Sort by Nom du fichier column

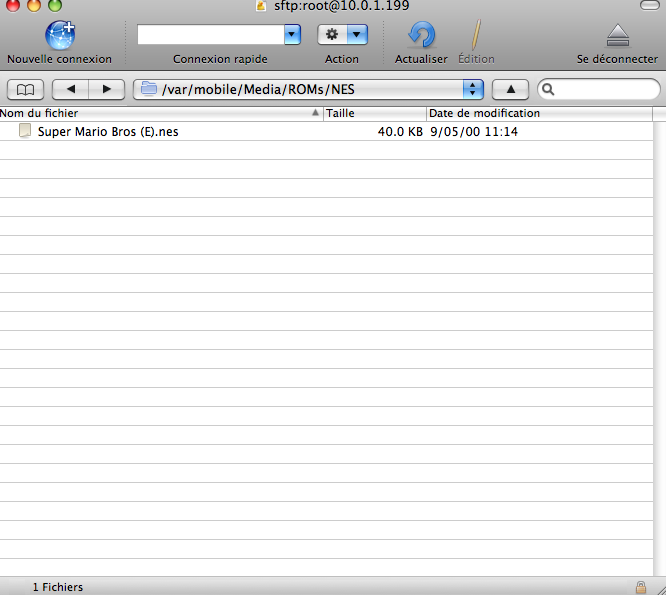point(161,113)
